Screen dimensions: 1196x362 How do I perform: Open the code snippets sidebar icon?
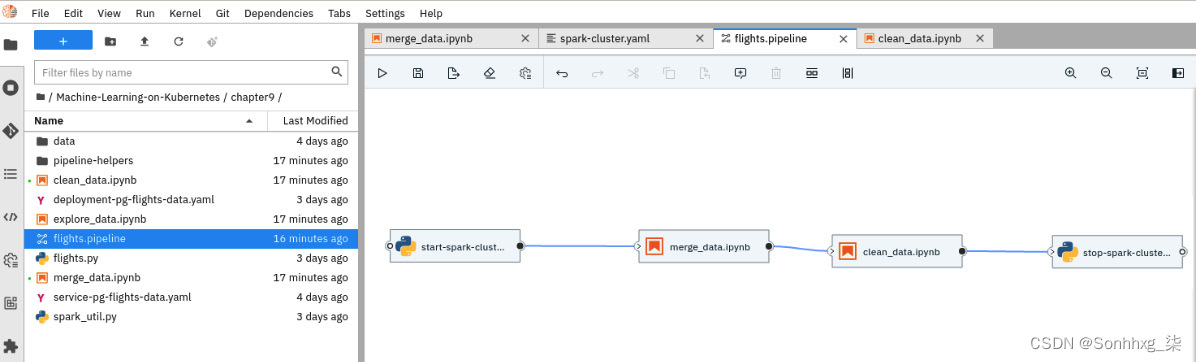(x=11, y=217)
